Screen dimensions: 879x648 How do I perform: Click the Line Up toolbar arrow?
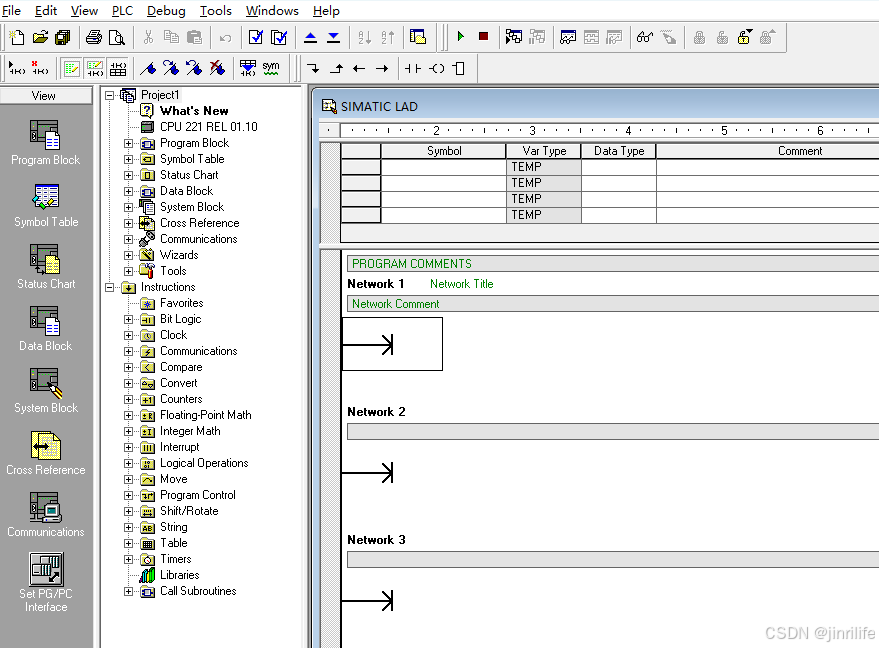click(x=336, y=68)
